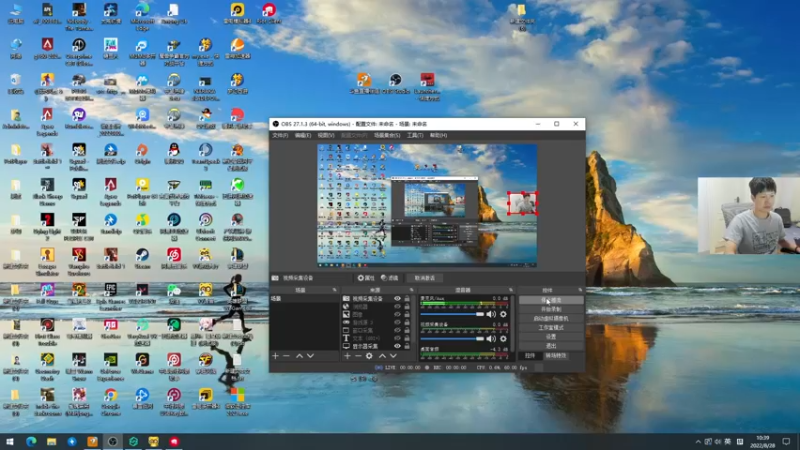The height and width of the screenshot is (450, 800).
Task: Open Edge from the taskbar
Action: coord(31,441)
